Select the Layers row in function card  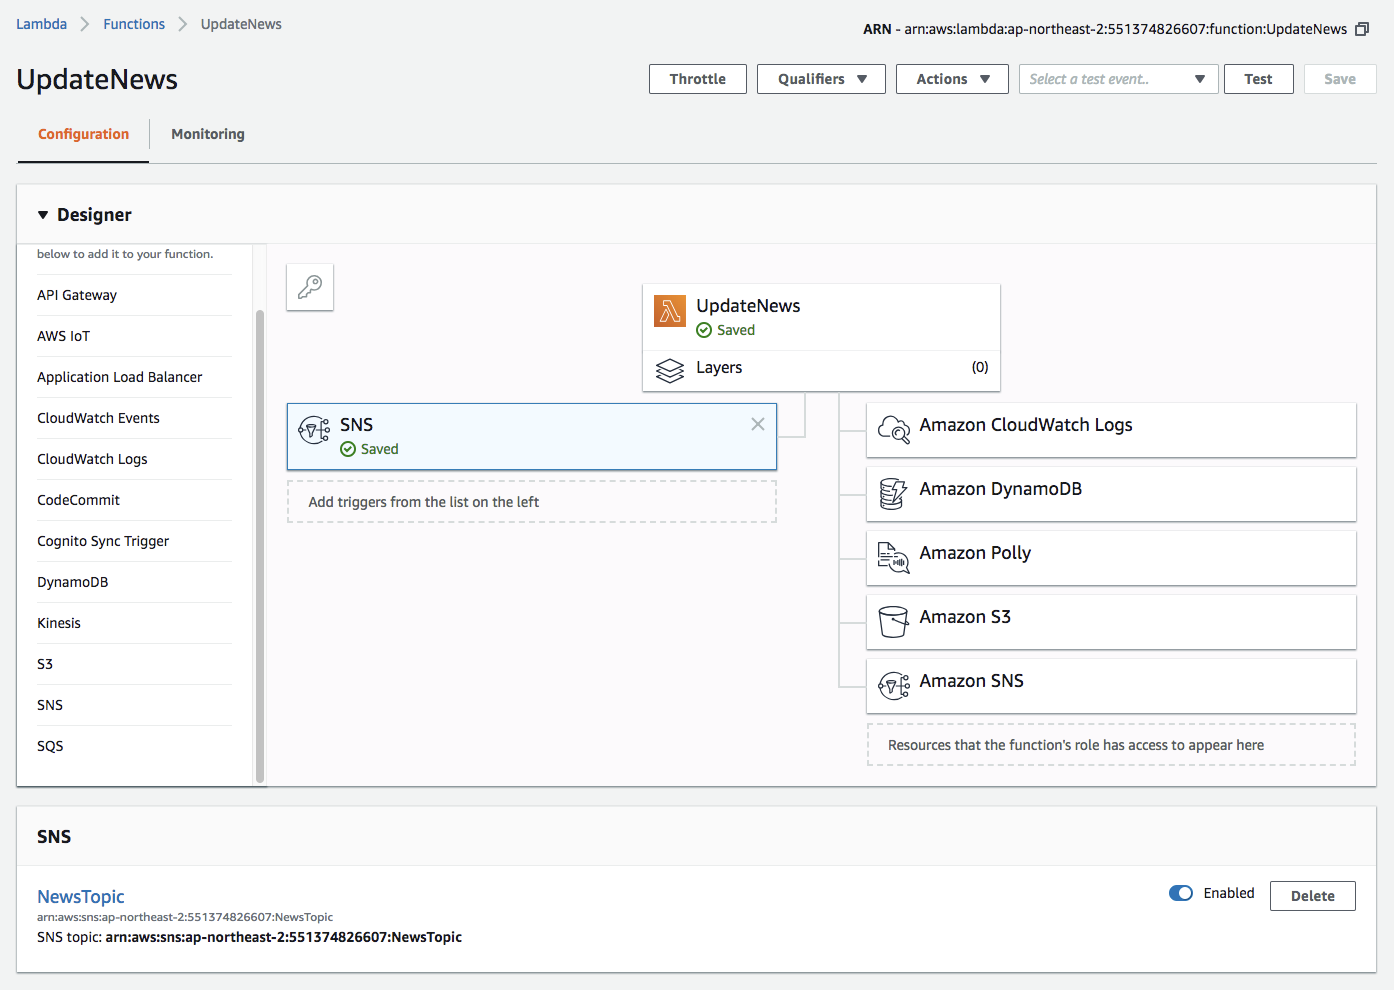click(x=821, y=370)
